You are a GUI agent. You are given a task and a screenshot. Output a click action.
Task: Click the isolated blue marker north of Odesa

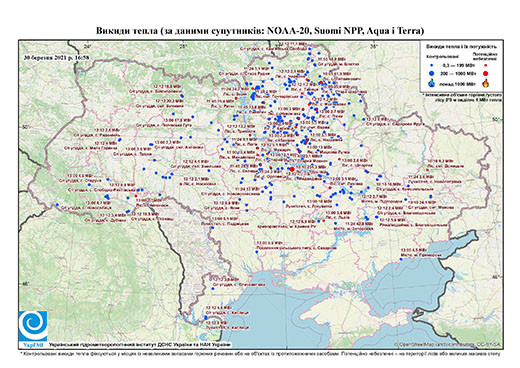click(213, 288)
